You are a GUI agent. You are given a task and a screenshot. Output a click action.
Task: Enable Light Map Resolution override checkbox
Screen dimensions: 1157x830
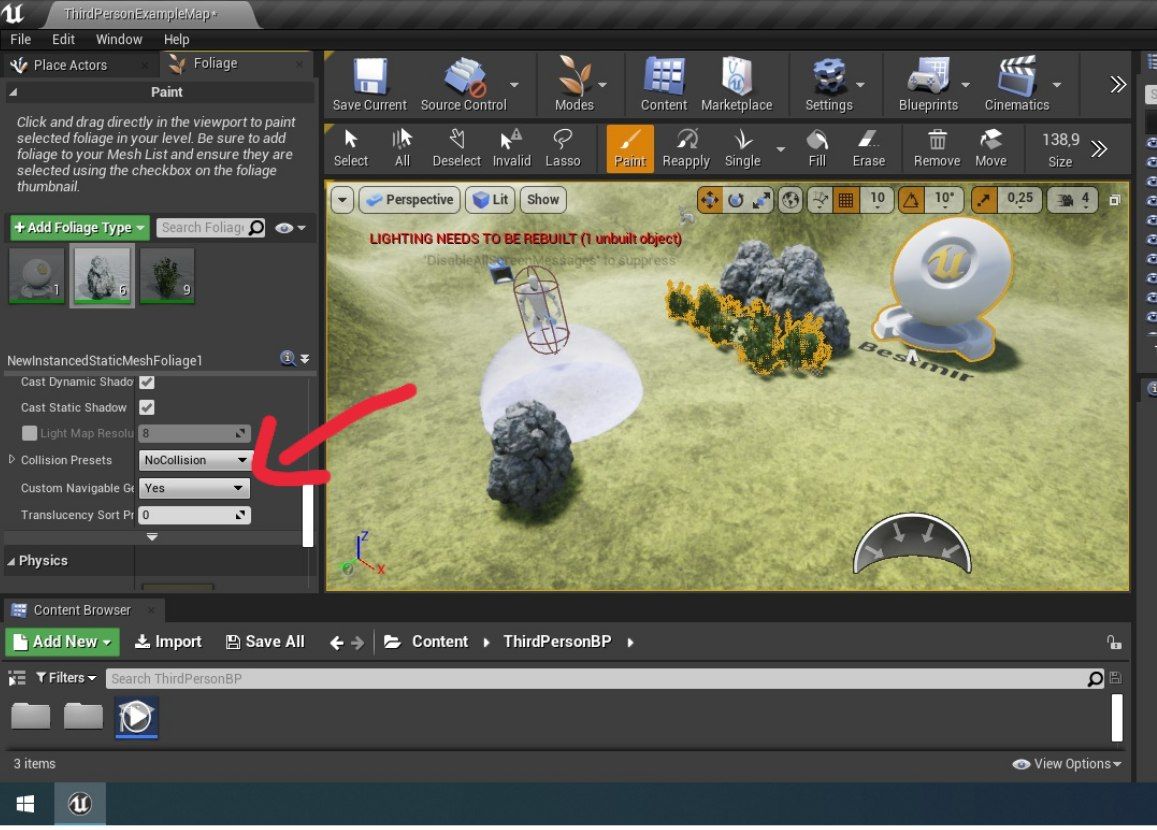point(30,433)
